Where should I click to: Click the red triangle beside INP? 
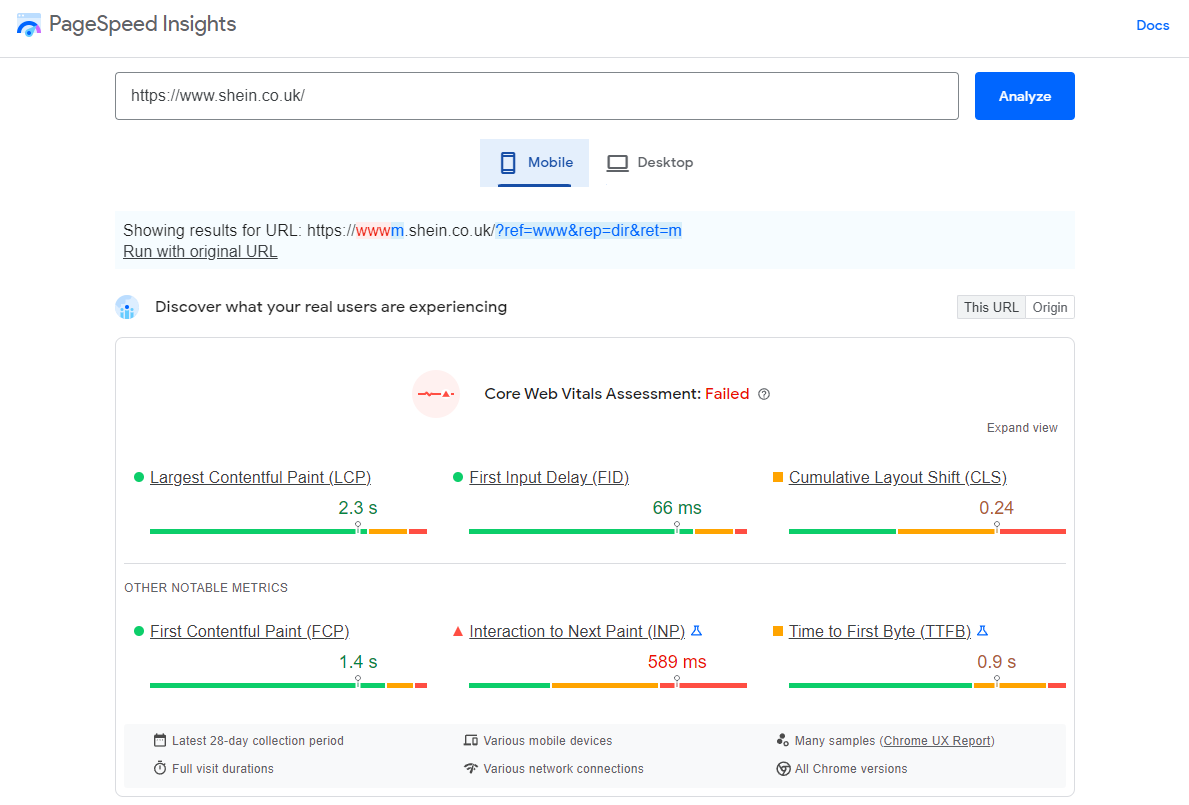click(458, 631)
